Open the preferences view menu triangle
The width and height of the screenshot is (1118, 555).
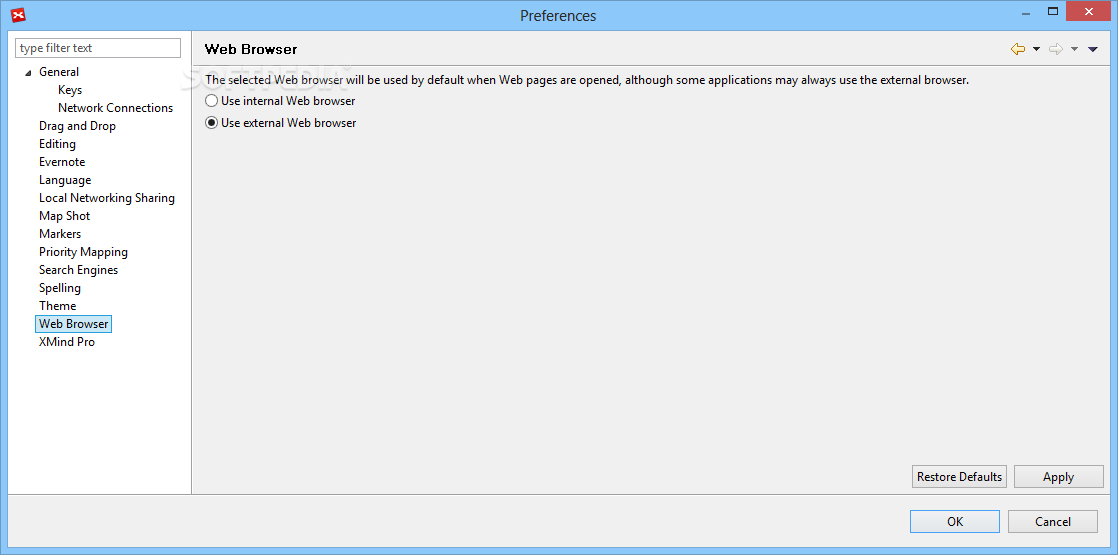click(x=1092, y=49)
